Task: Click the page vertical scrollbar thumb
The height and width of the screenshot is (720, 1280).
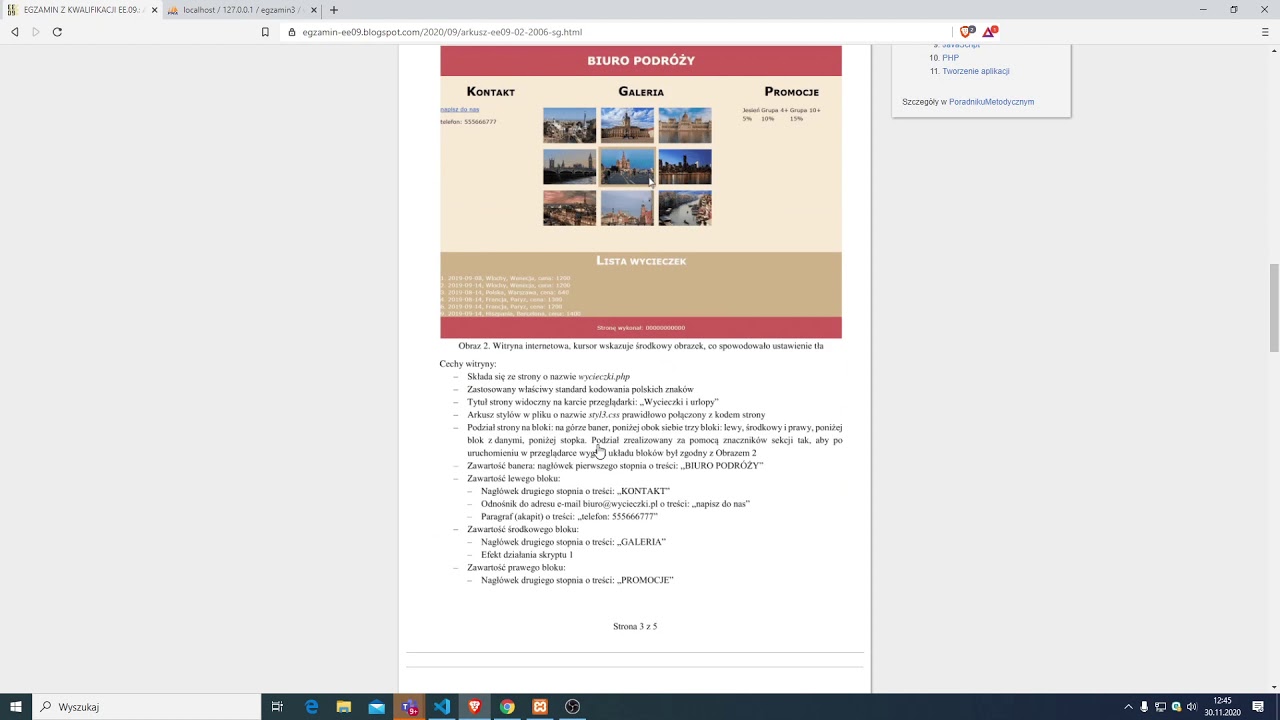Action: (1274, 307)
